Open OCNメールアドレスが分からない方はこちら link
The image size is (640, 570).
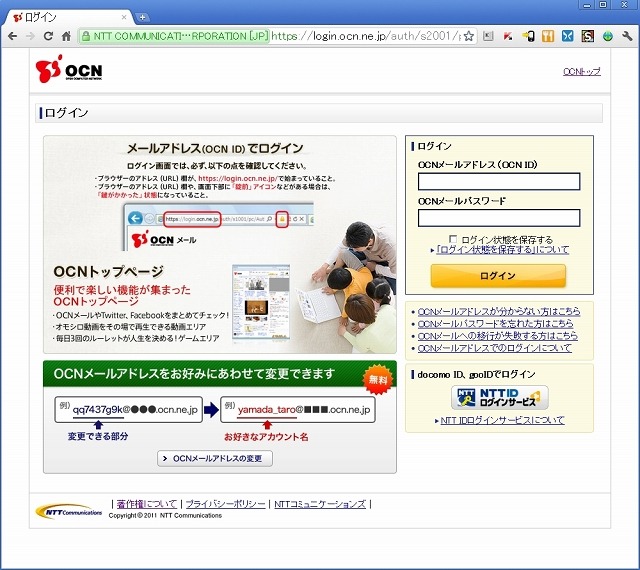click(x=499, y=312)
